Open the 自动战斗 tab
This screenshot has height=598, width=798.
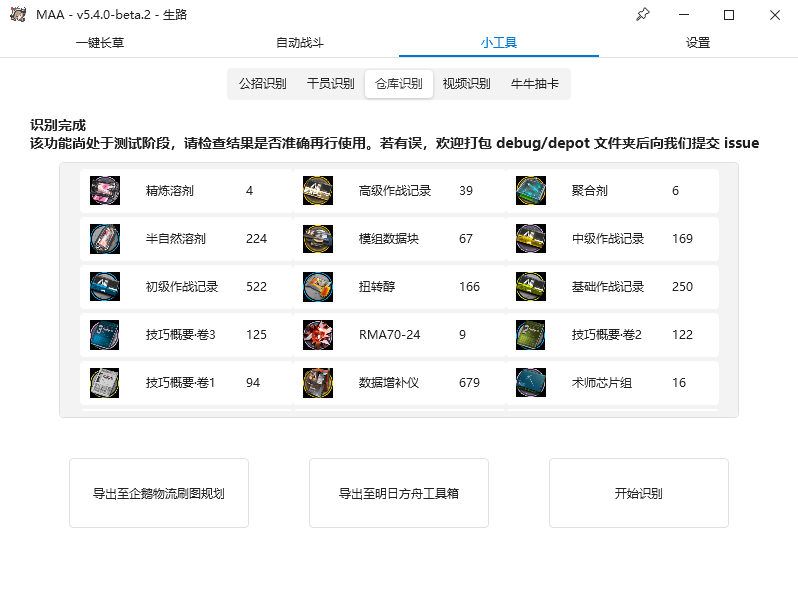(299, 43)
